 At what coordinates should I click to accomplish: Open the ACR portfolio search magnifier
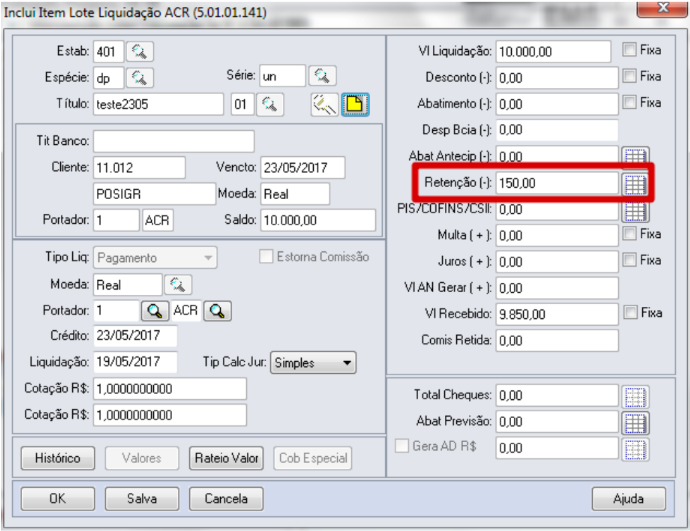[217, 311]
